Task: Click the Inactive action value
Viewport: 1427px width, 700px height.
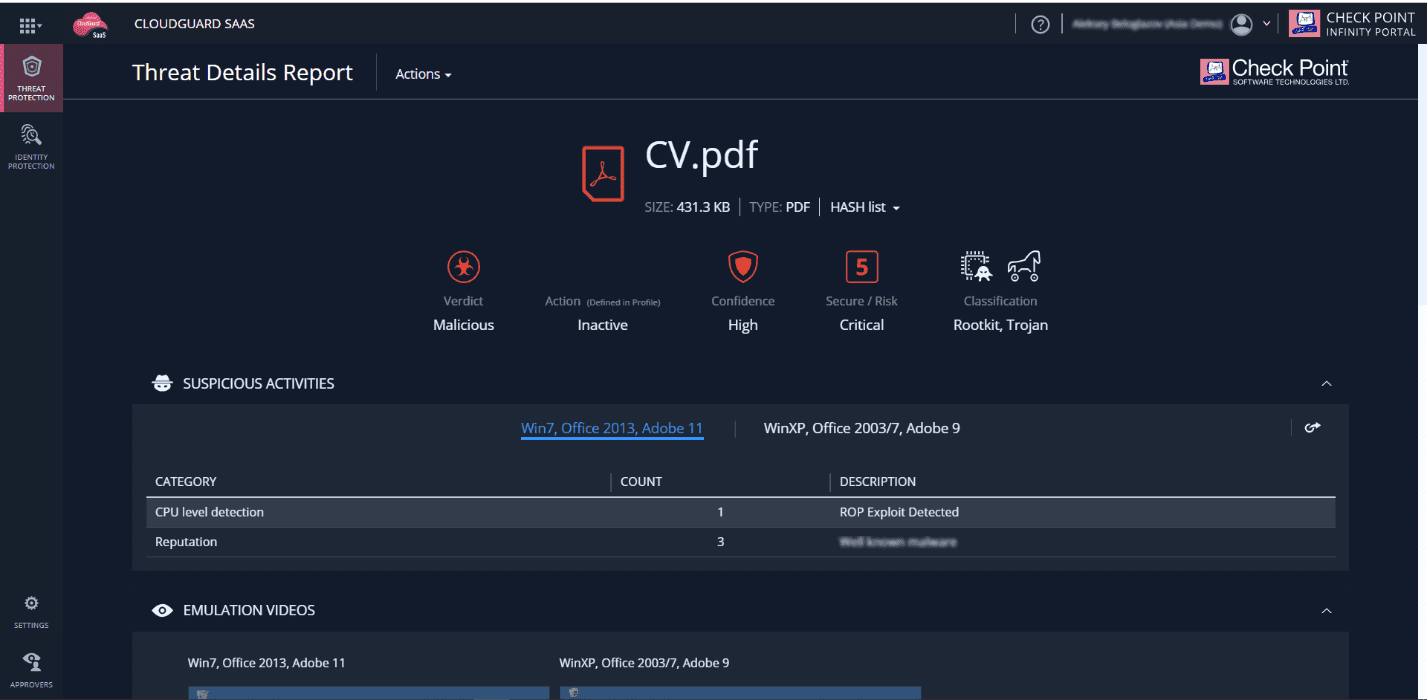Action: [603, 325]
